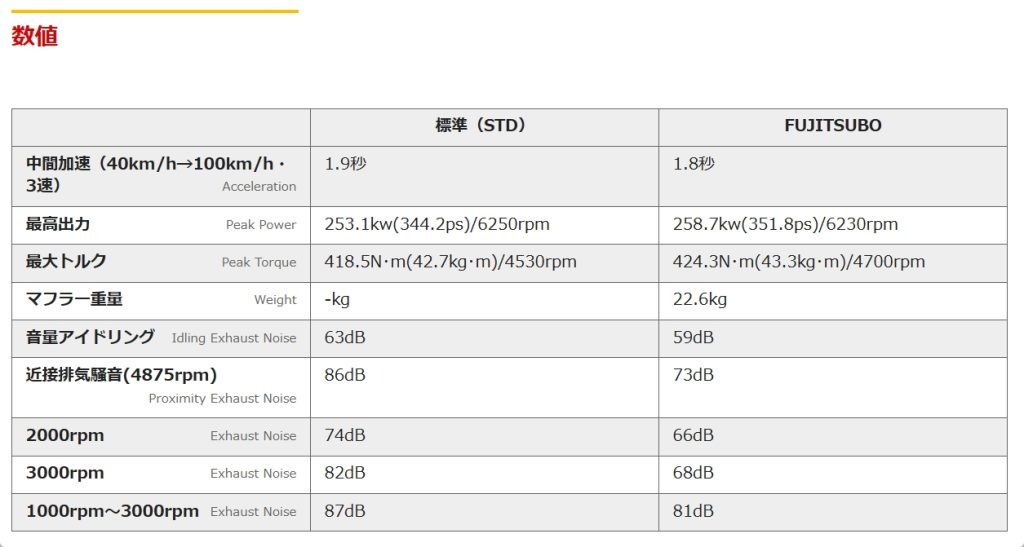Viewport: 1024px width, 547px height.
Task: Click the 86dB standard proximity noise cell
Action: tap(345, 375)
